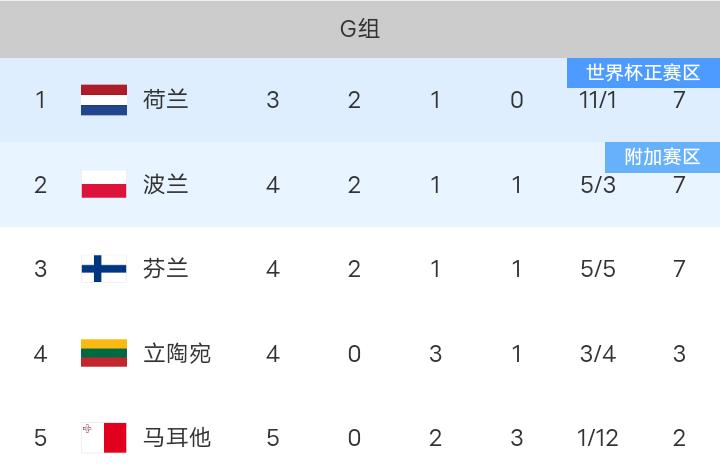The width and height of the screenshot is (720, 476).
Task: Click Malta's points value 2
Action: [x=679, y=438]
